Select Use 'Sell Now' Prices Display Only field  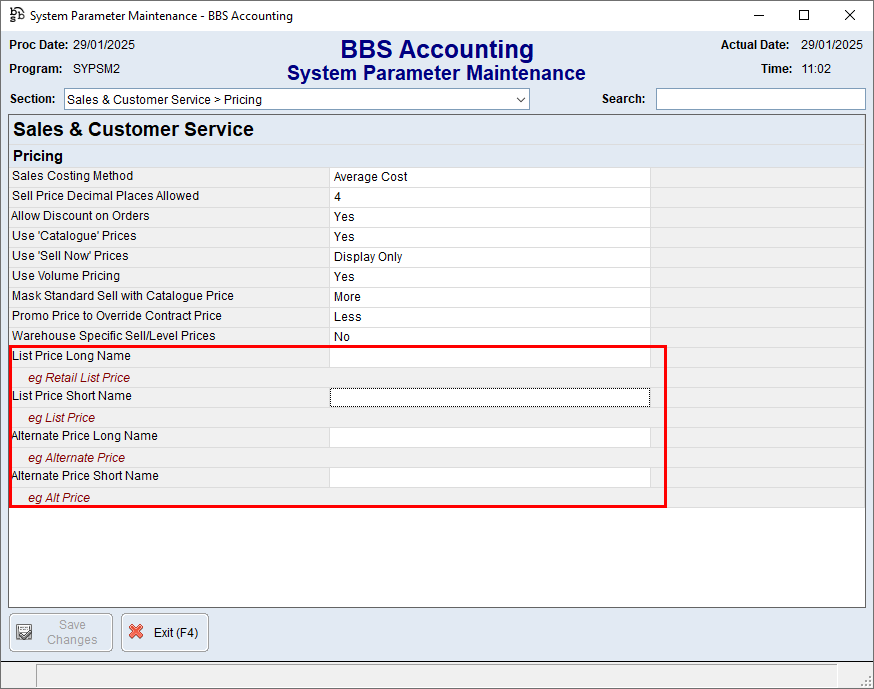click(489, 257)
